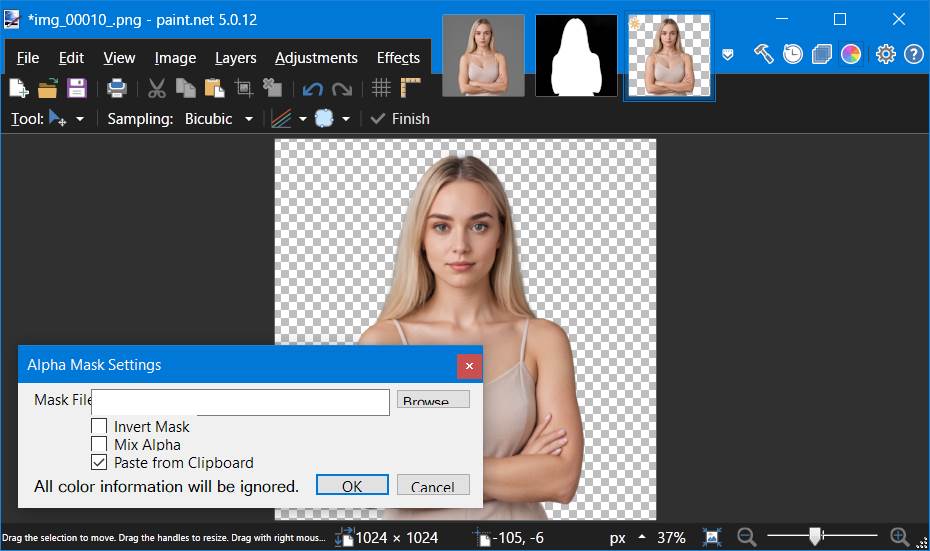This screenshot has height=551, width=930.
Task: Copy selection using the copy icon
Action: pos(186,88)
